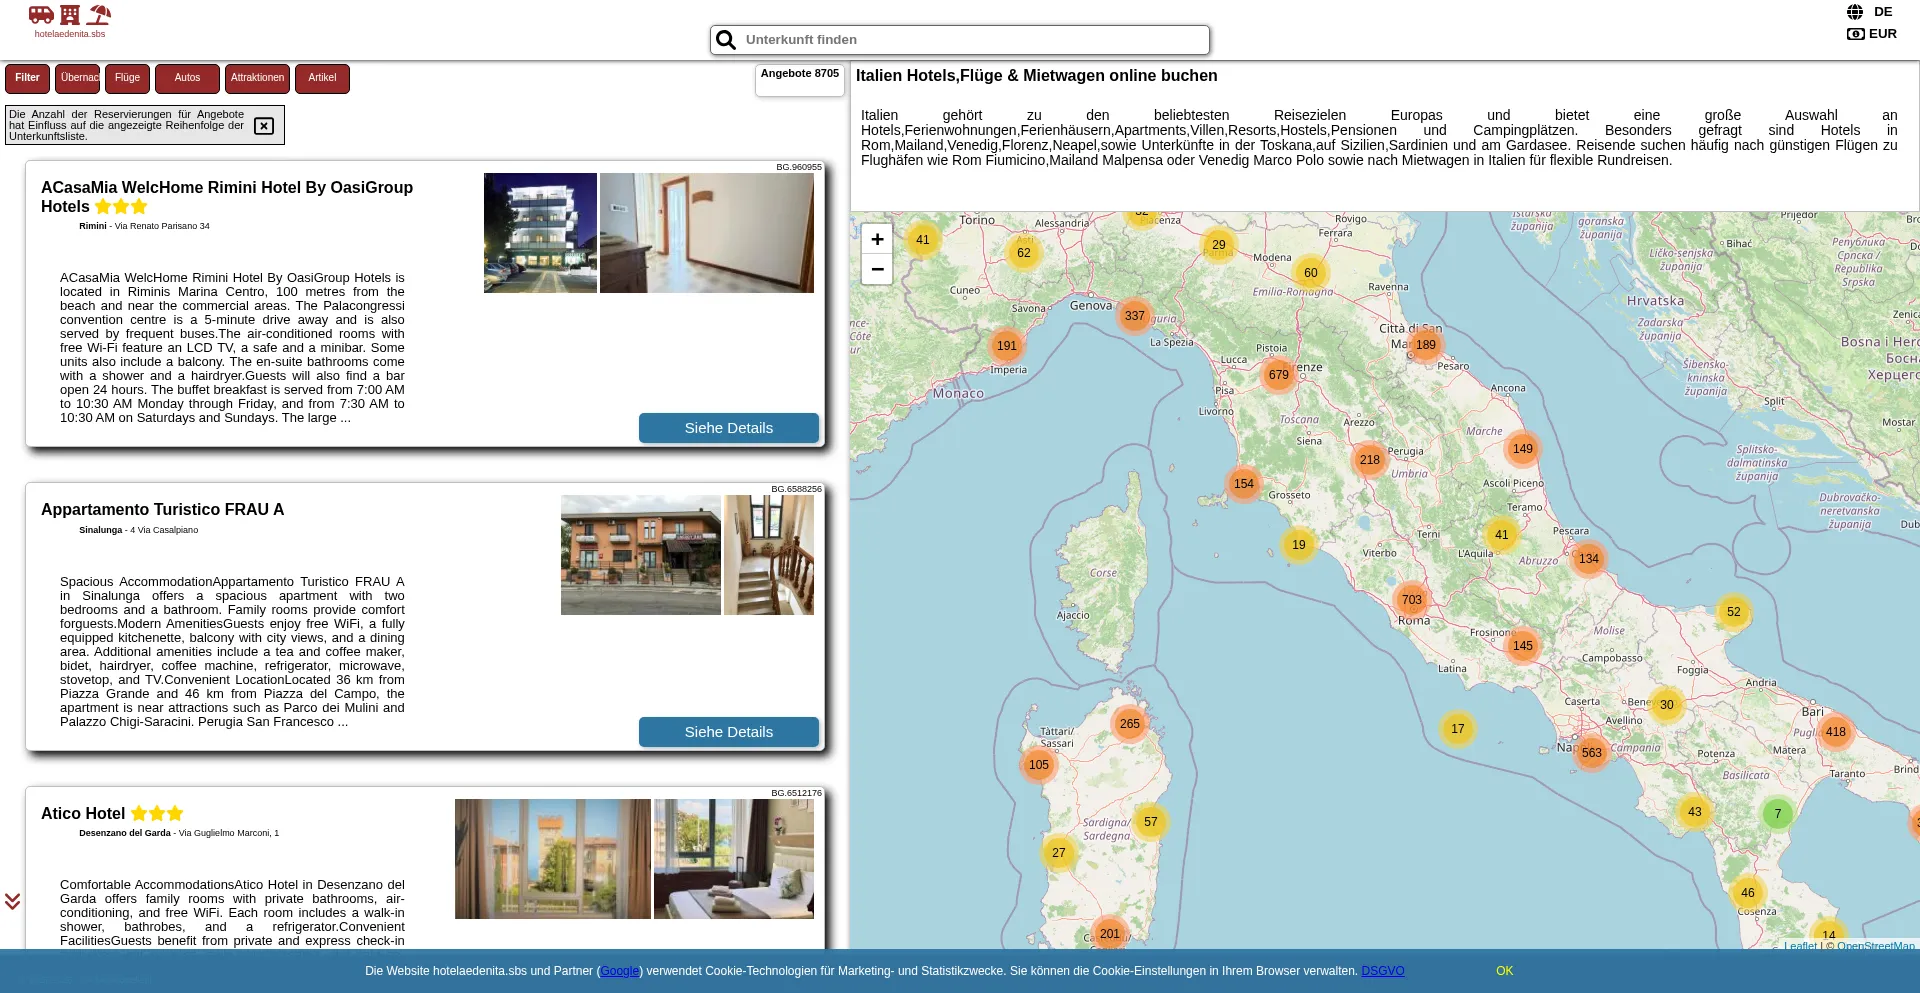The height and width of the screenshot is (993, 1920).
Task: Click the 201 map cluster at Sardinia south
Action: 1110,934
